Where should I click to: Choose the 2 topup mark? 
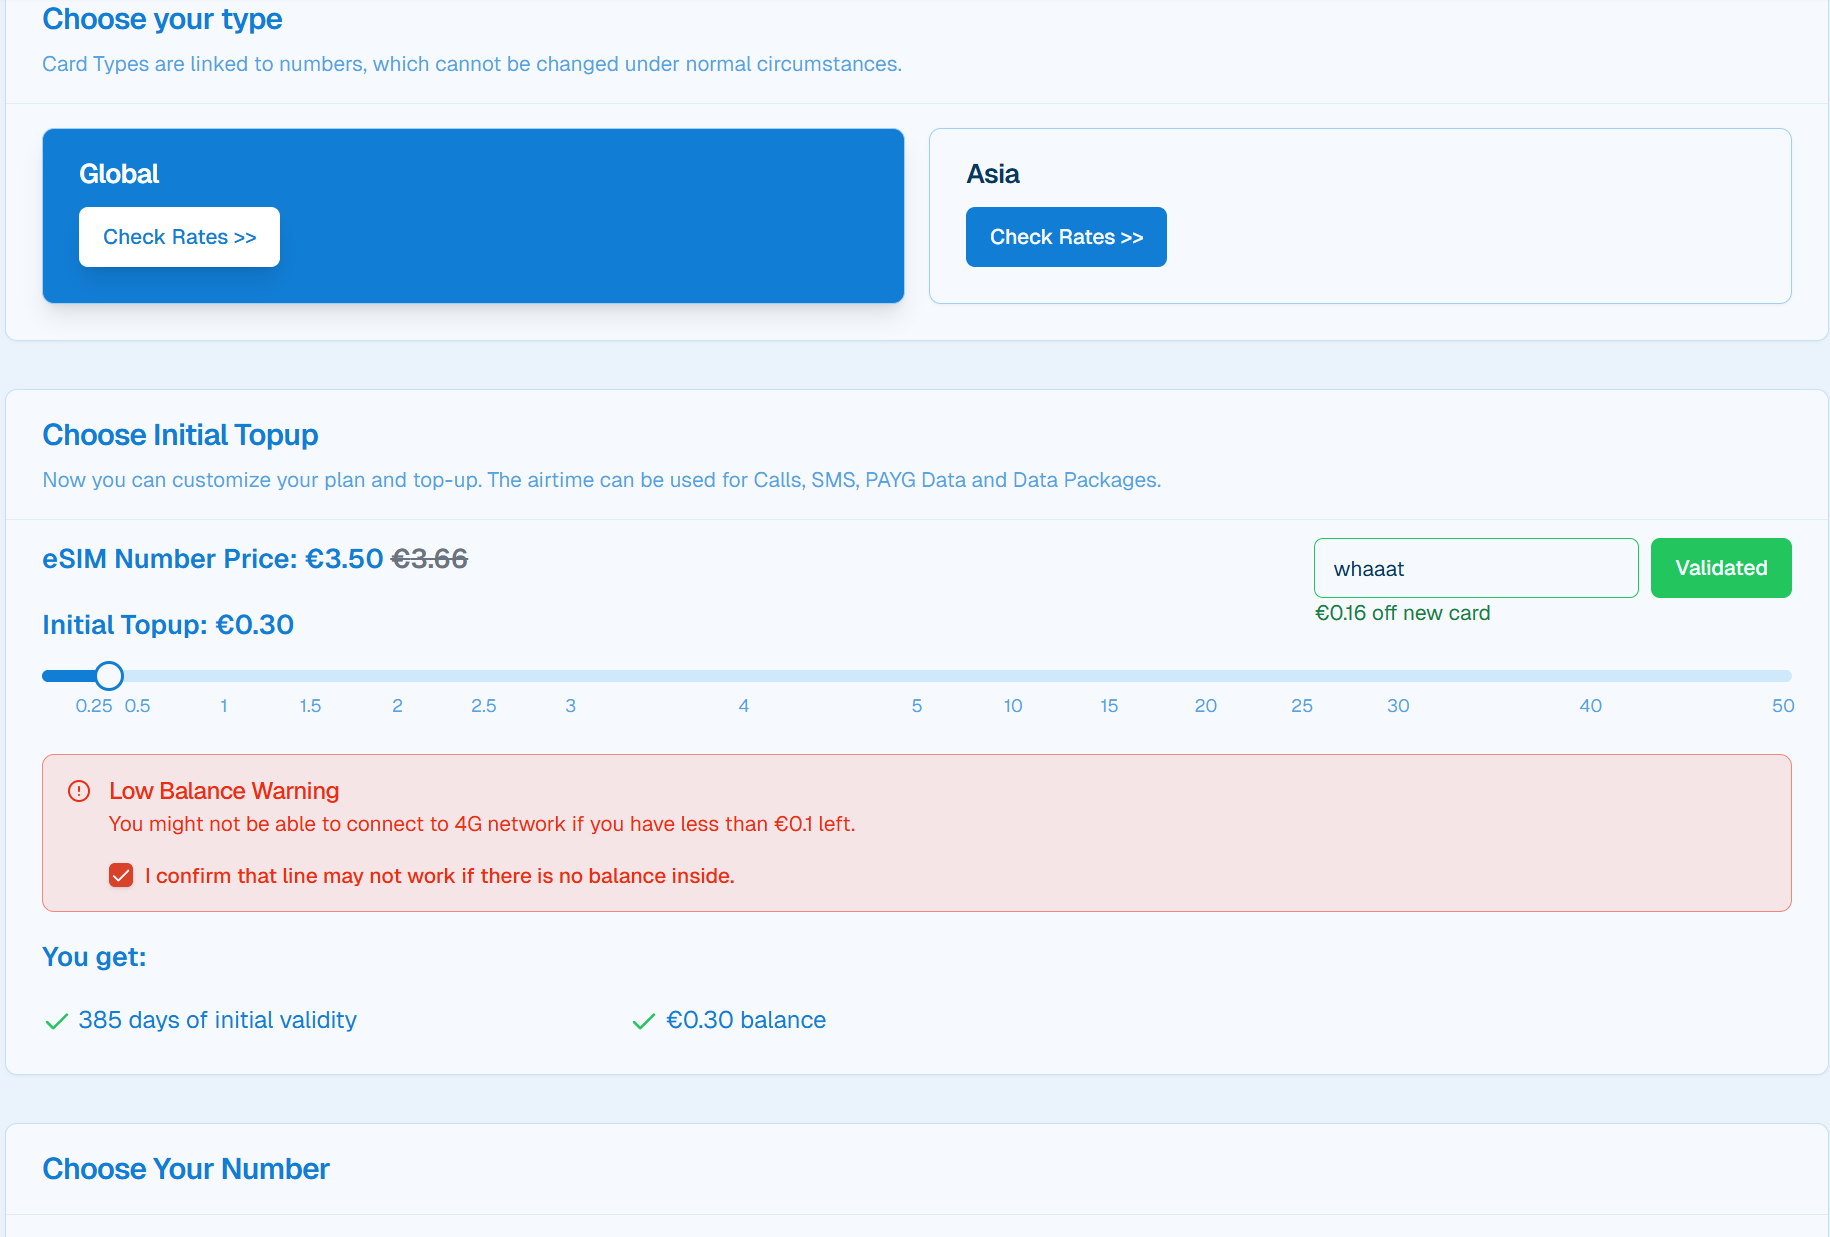point(397,706)
